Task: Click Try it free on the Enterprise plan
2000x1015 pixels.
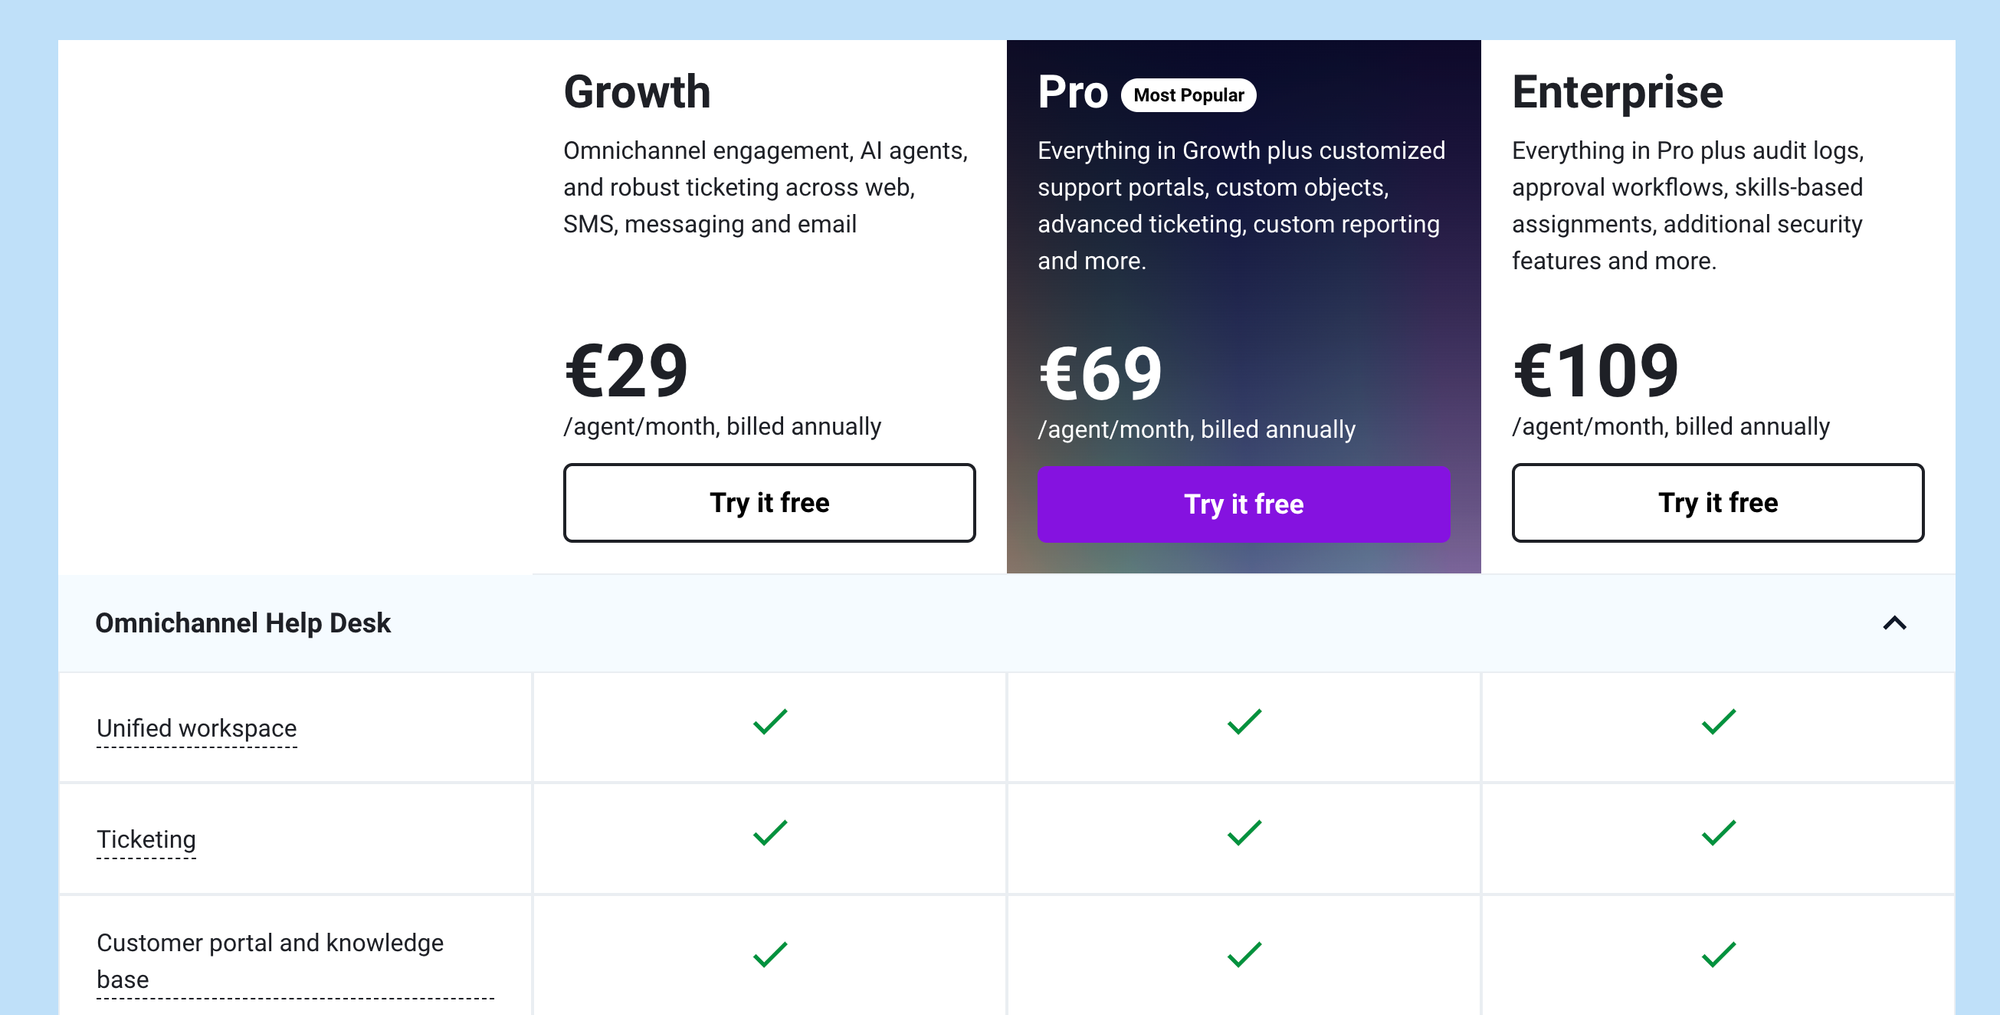Action: pos(1717,503)
